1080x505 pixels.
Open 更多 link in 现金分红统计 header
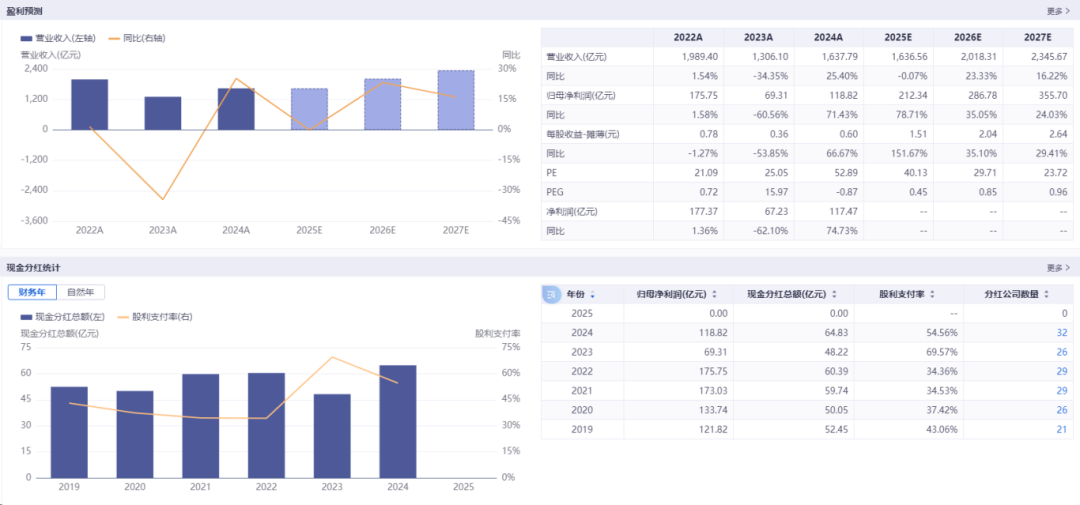(1058, 267)
